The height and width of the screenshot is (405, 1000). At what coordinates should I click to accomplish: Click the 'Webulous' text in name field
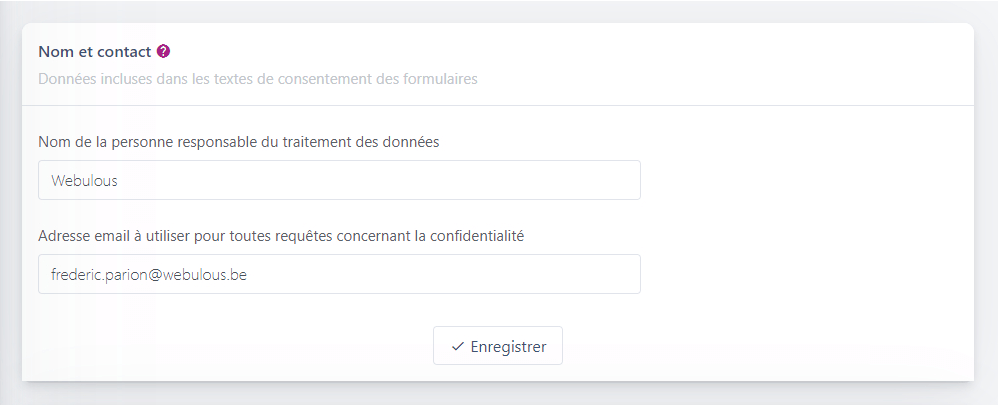[84, 180]
